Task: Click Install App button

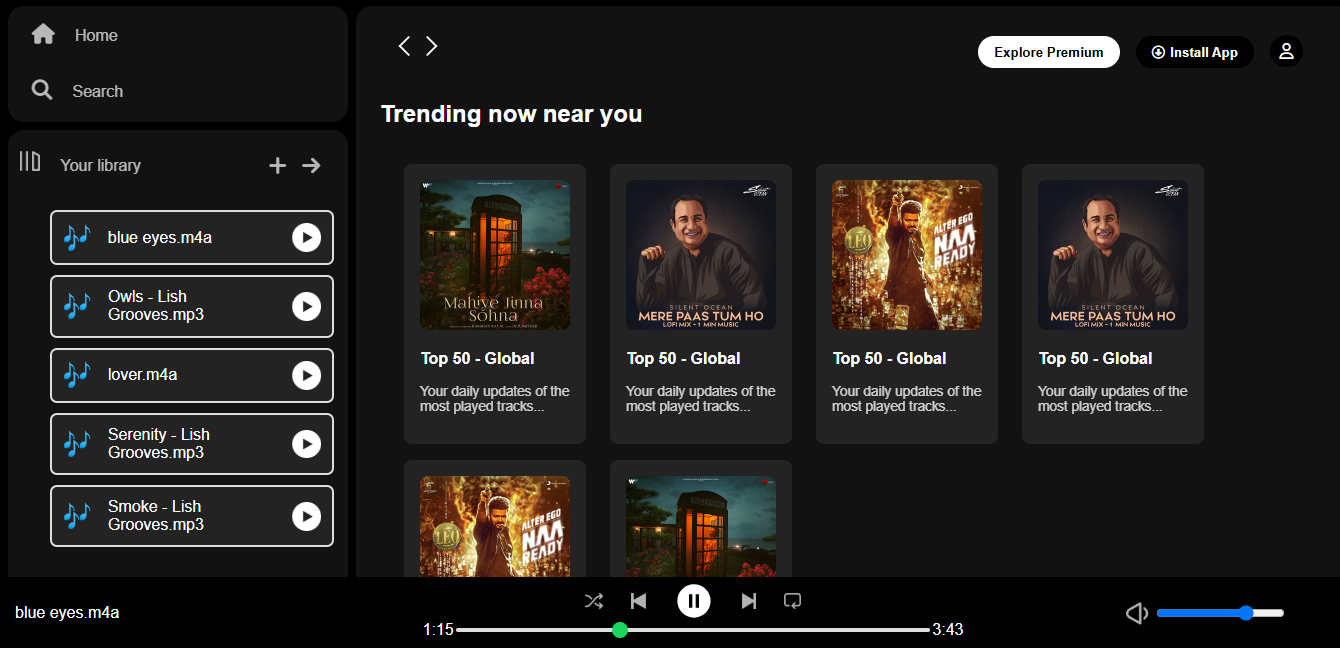Action: 1195,52
